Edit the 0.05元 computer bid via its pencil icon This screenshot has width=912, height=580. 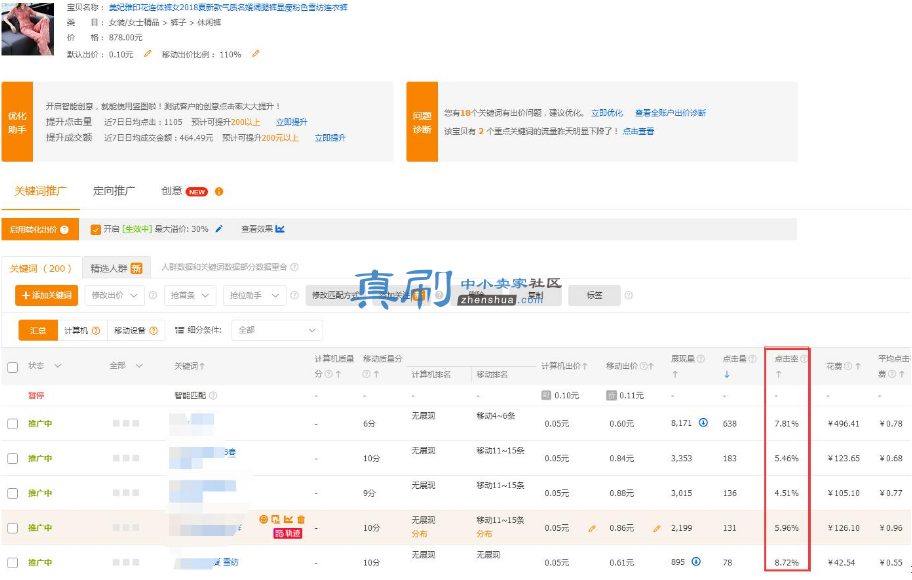(x=592, y=528)
